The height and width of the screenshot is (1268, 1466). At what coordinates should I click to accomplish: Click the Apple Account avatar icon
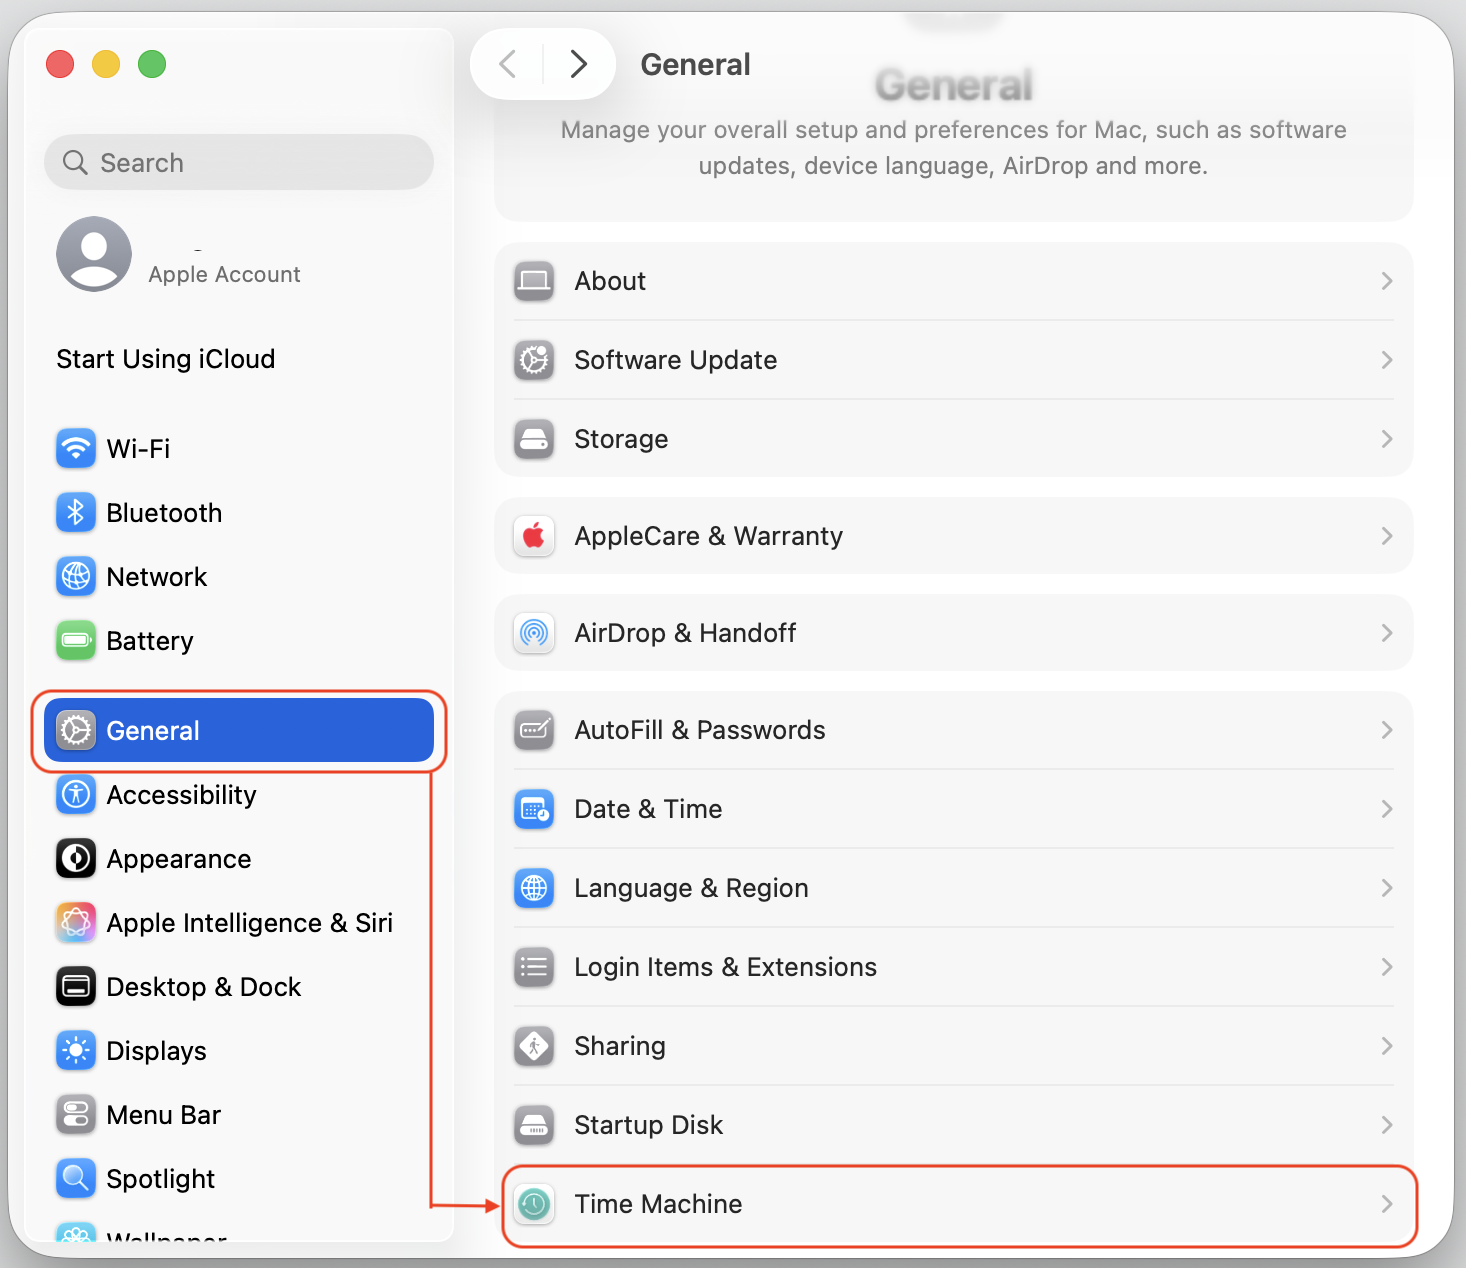click(94, 254)
